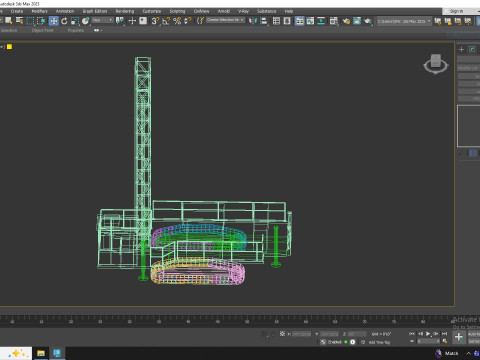
Task: Open the Help menu
Action: point(289,11)
